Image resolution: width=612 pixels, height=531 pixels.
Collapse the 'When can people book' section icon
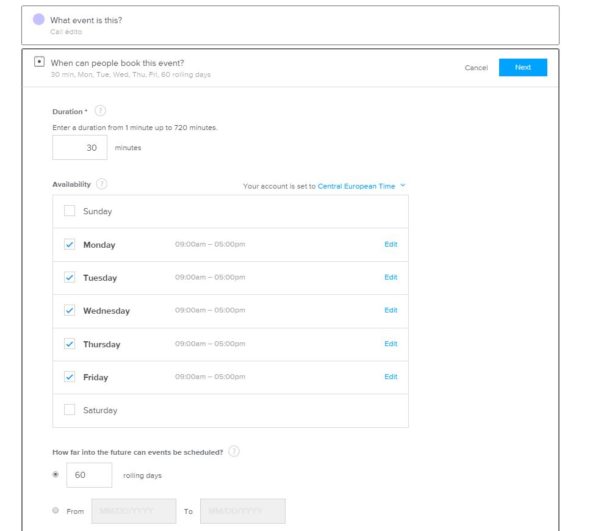click(x=39, y=62)
